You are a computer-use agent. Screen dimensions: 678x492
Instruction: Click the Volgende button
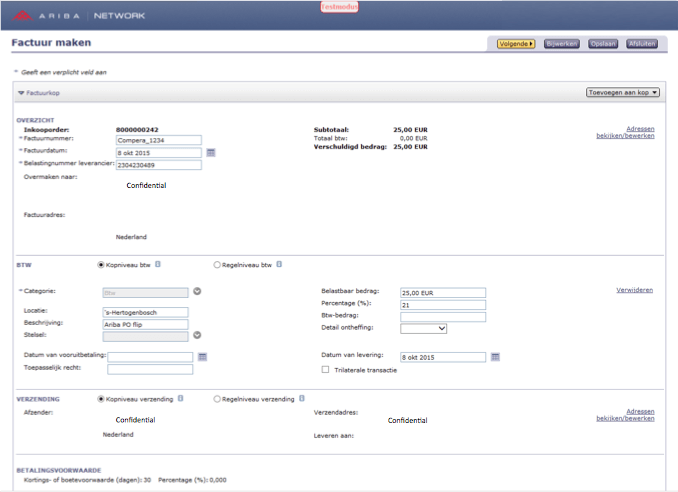coord(516,44)
